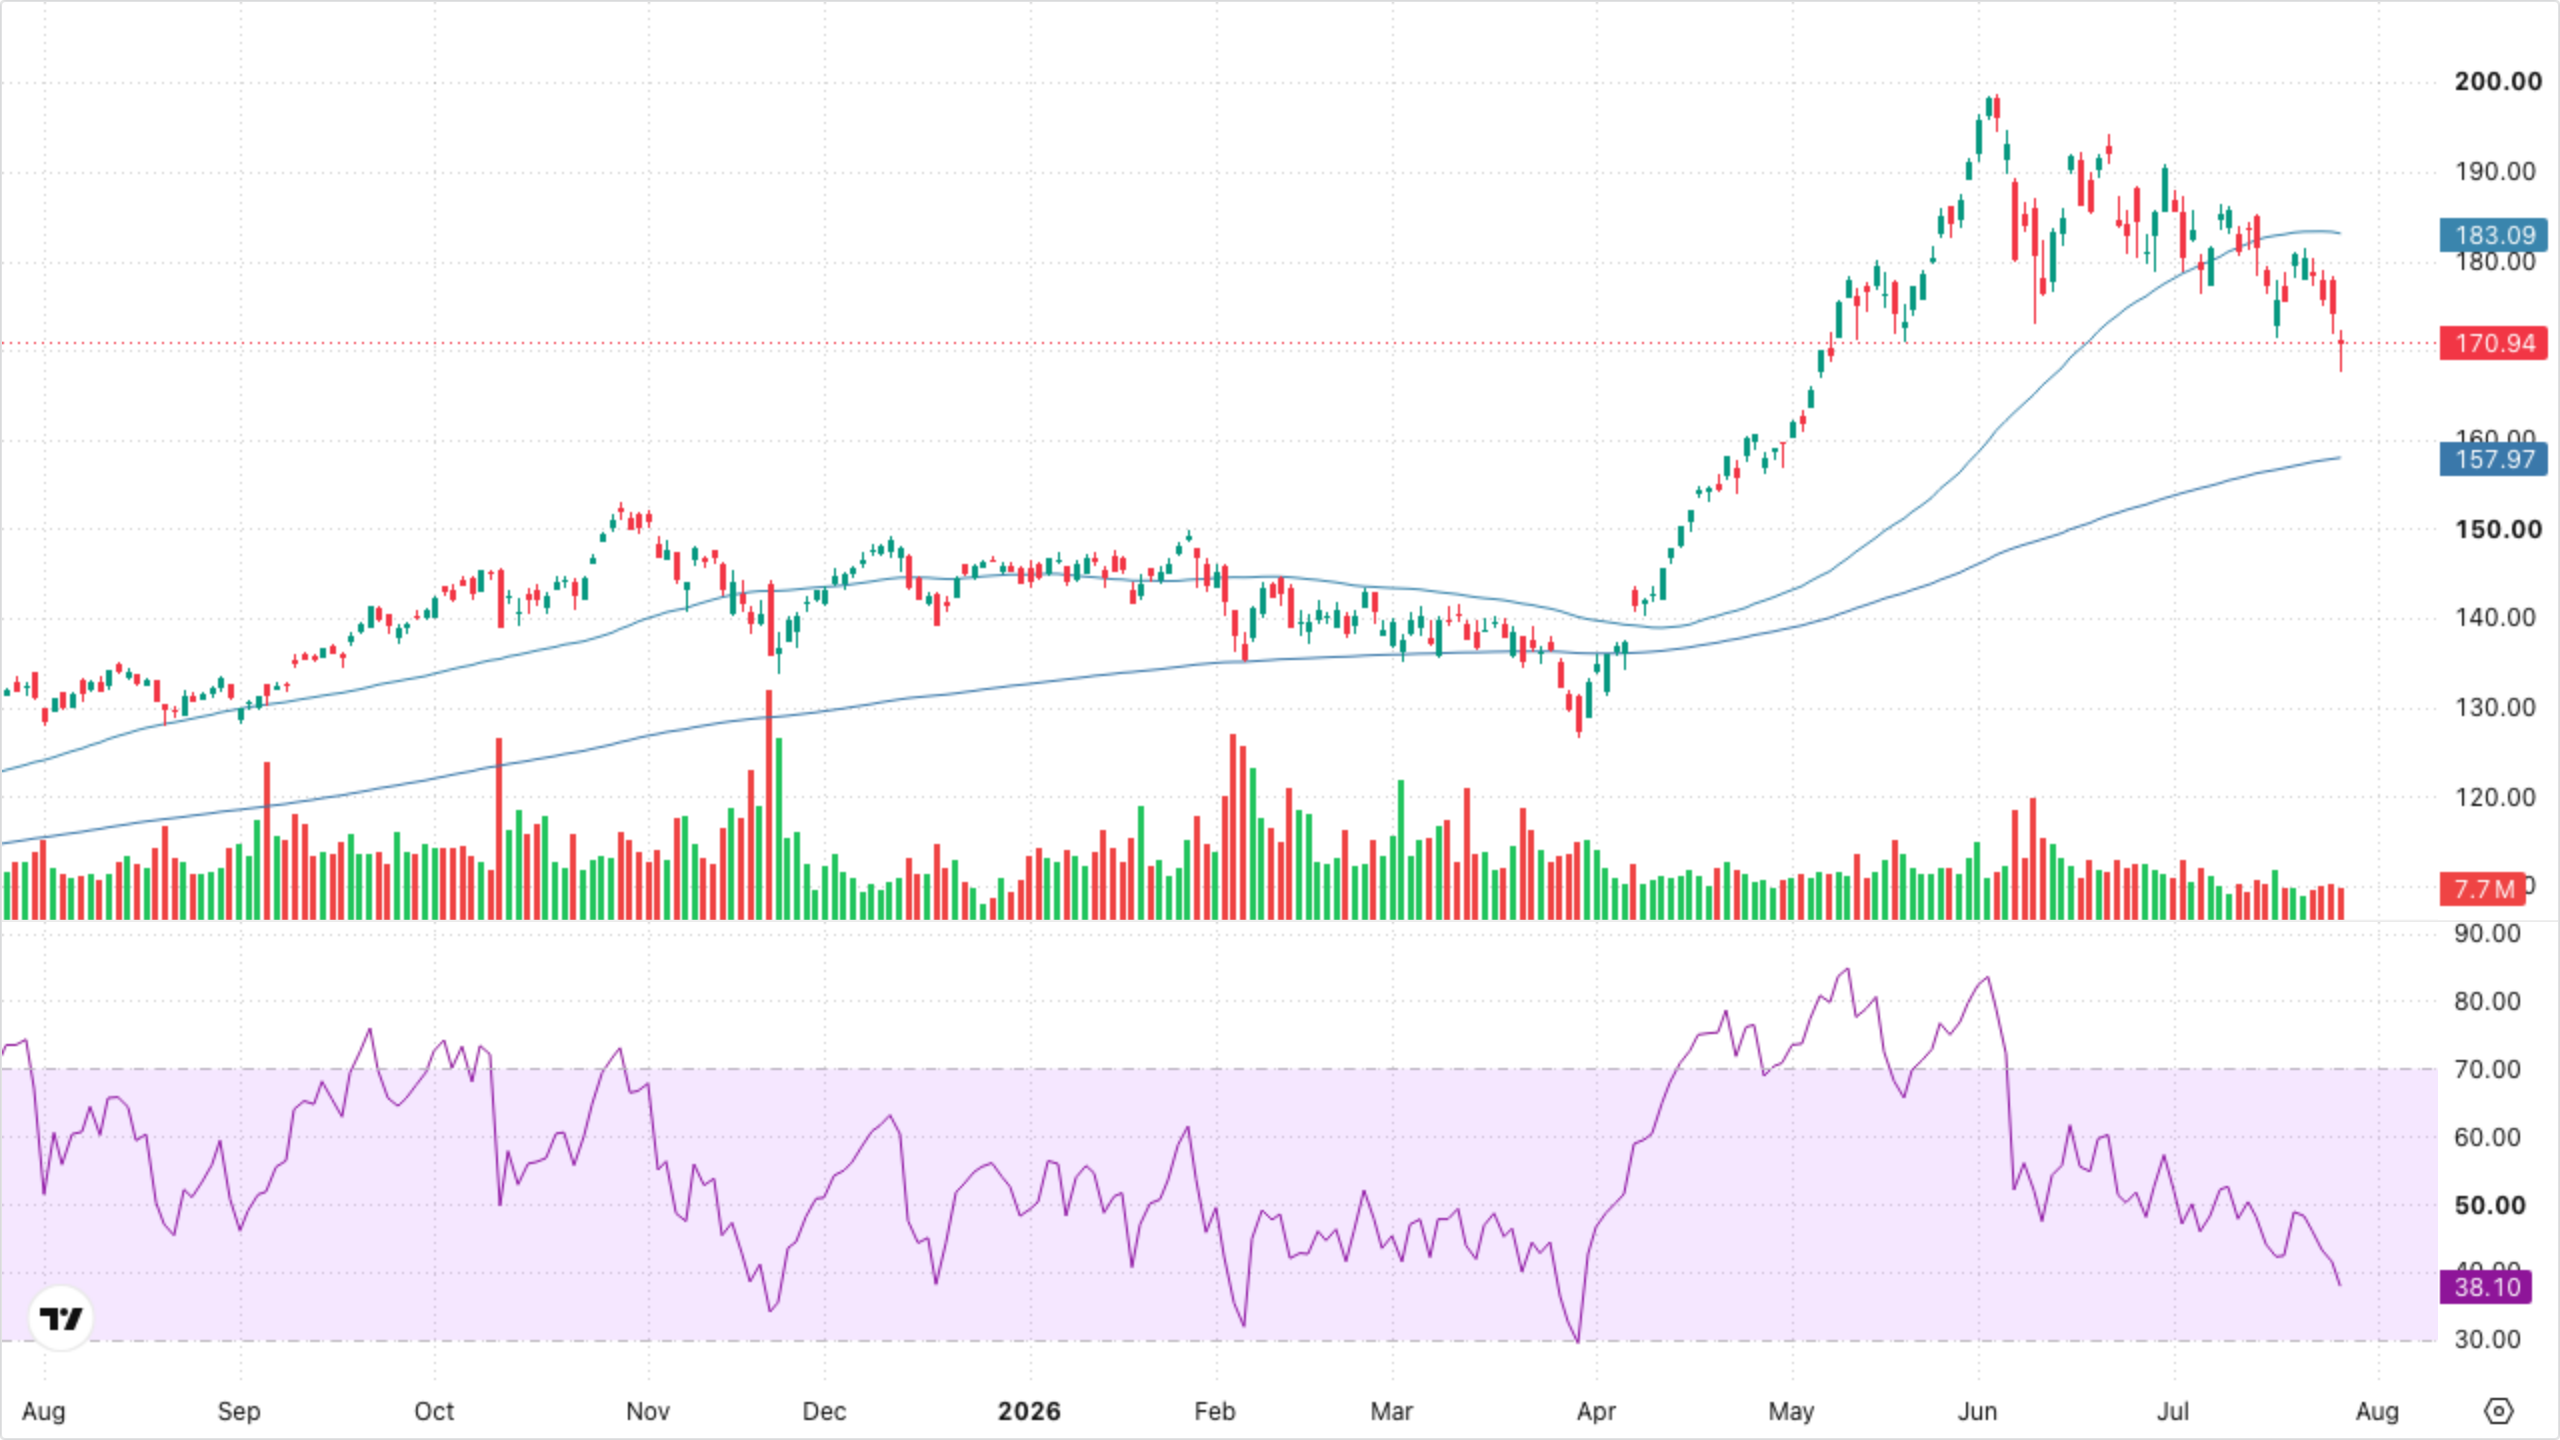Click the purple 38.10 RSI value label
Image resolution: width=2560 pixels, height=1440 pixels.
pos(2486,1287)
